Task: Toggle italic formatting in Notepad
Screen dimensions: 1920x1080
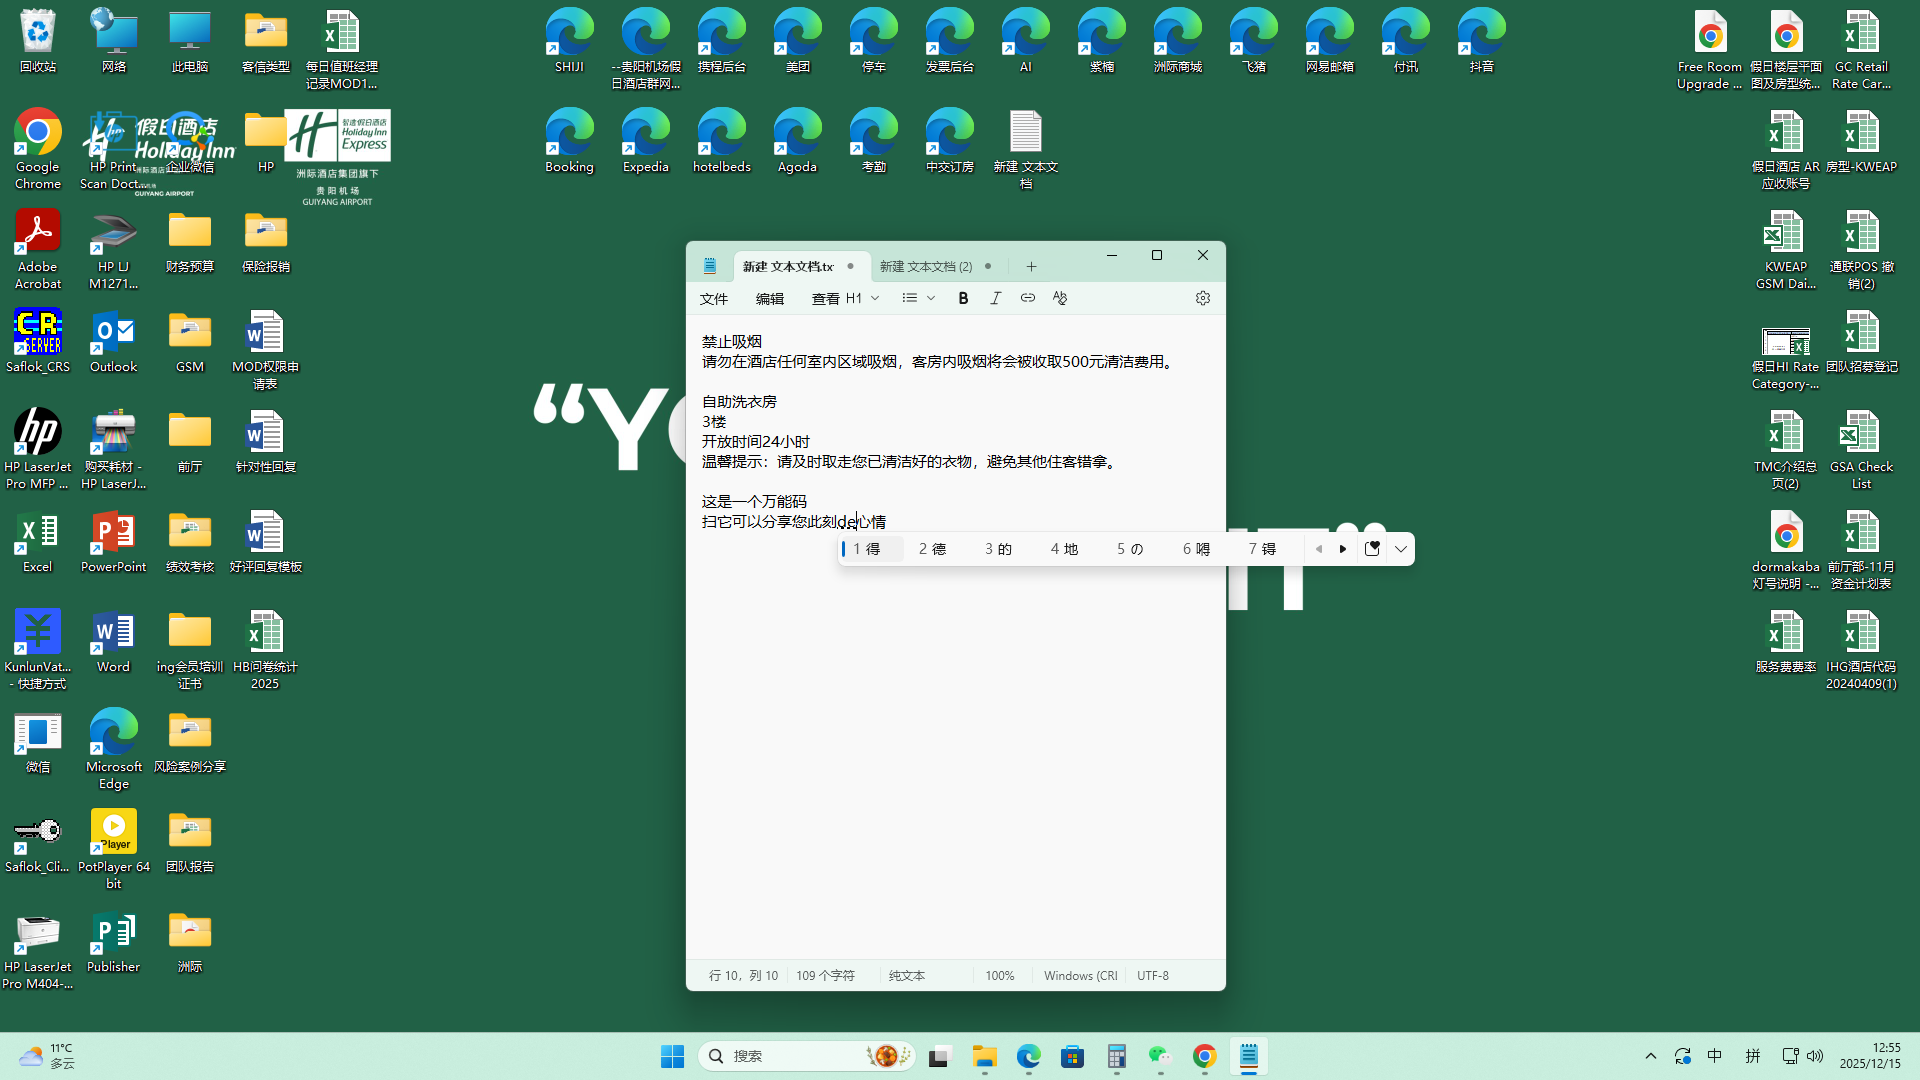Action: pos(995,298)
